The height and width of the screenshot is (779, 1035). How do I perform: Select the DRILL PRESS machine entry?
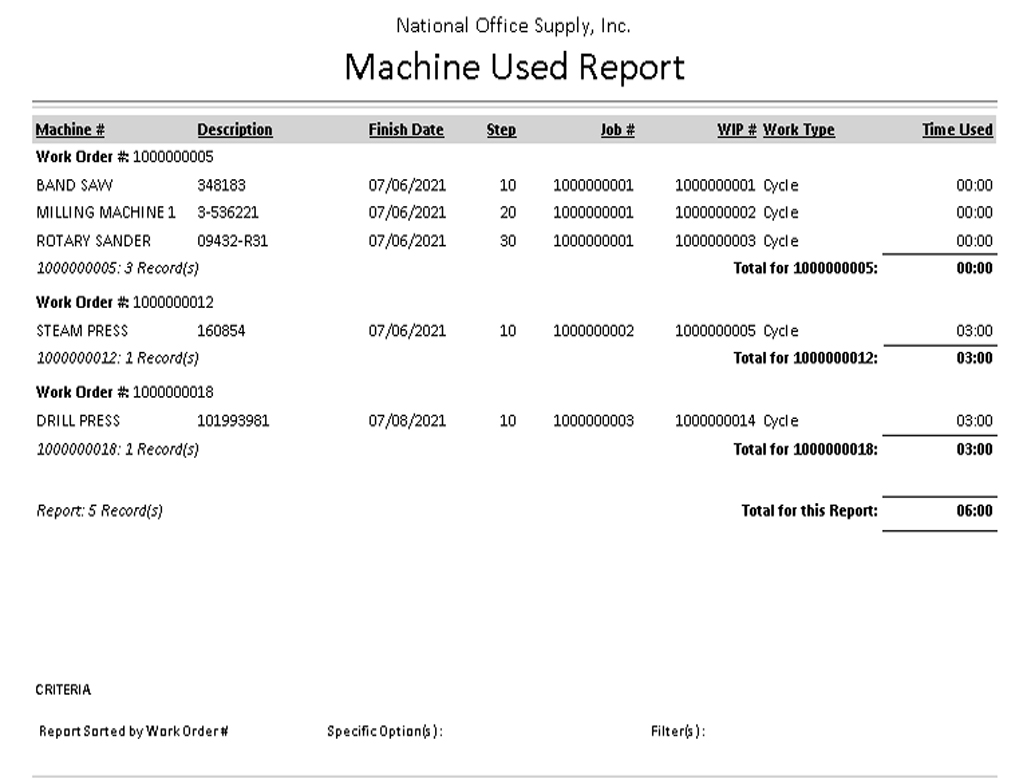[x=78, y=421]
